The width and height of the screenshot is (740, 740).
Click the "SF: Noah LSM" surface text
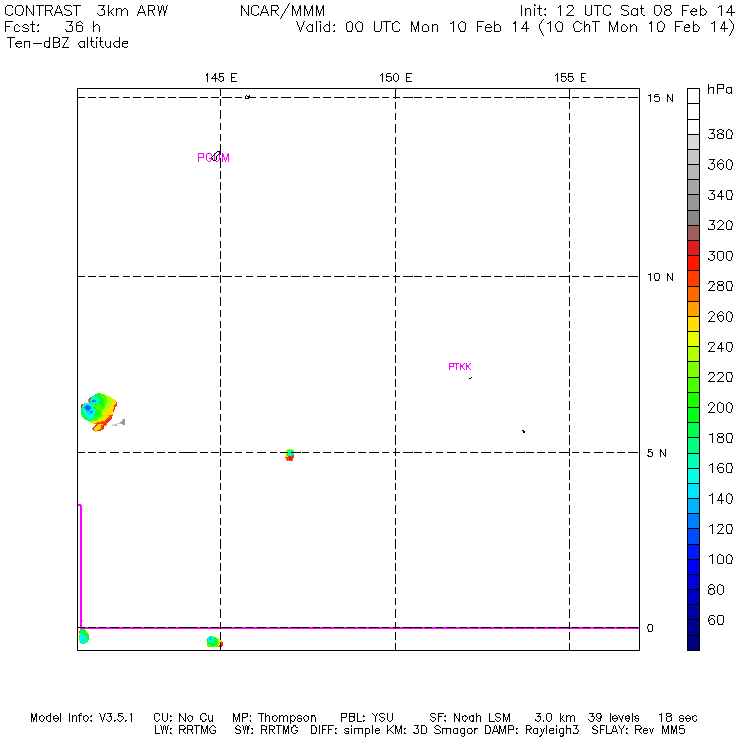pos(470,718)
